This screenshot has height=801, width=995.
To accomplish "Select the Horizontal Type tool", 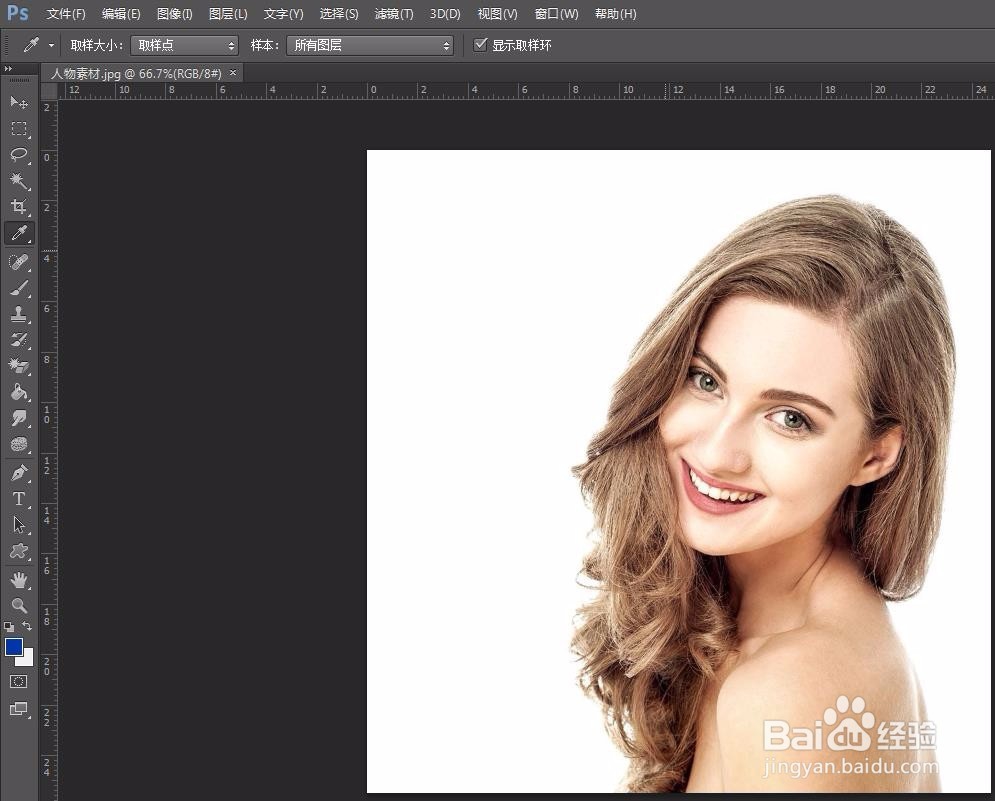I will tap(18, 498).
